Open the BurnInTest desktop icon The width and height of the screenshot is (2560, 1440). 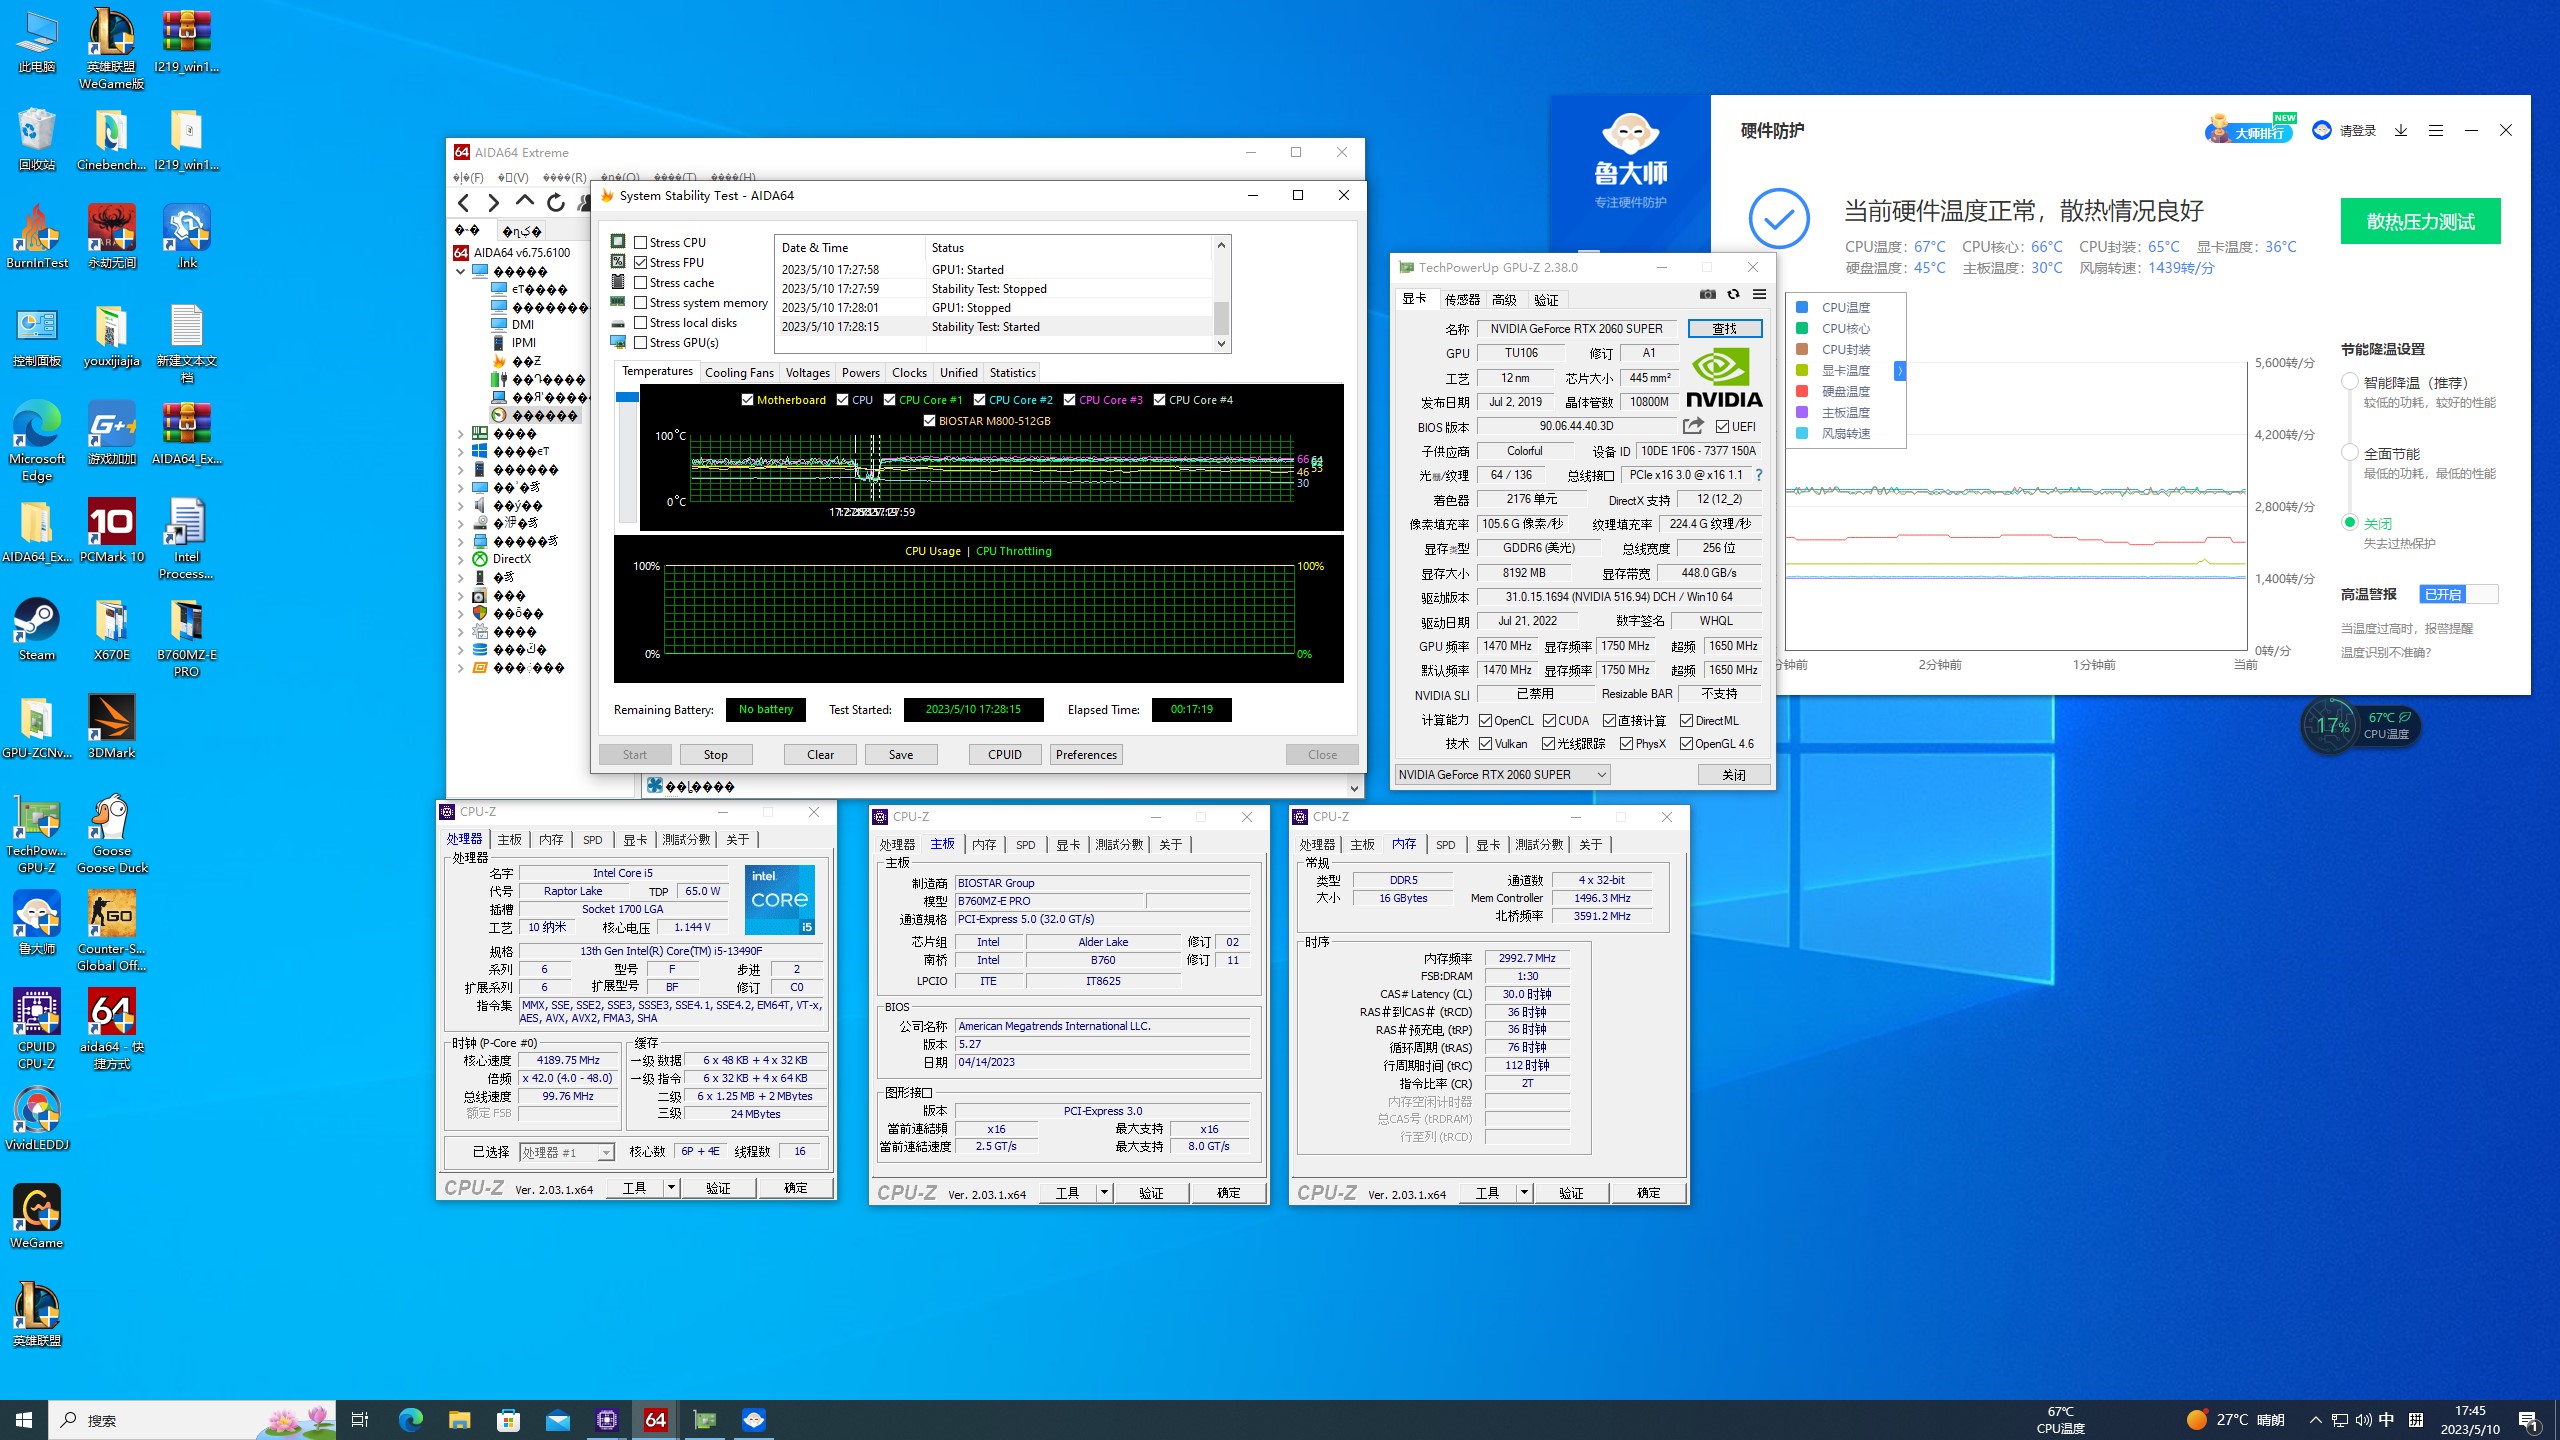coord(37,237)
